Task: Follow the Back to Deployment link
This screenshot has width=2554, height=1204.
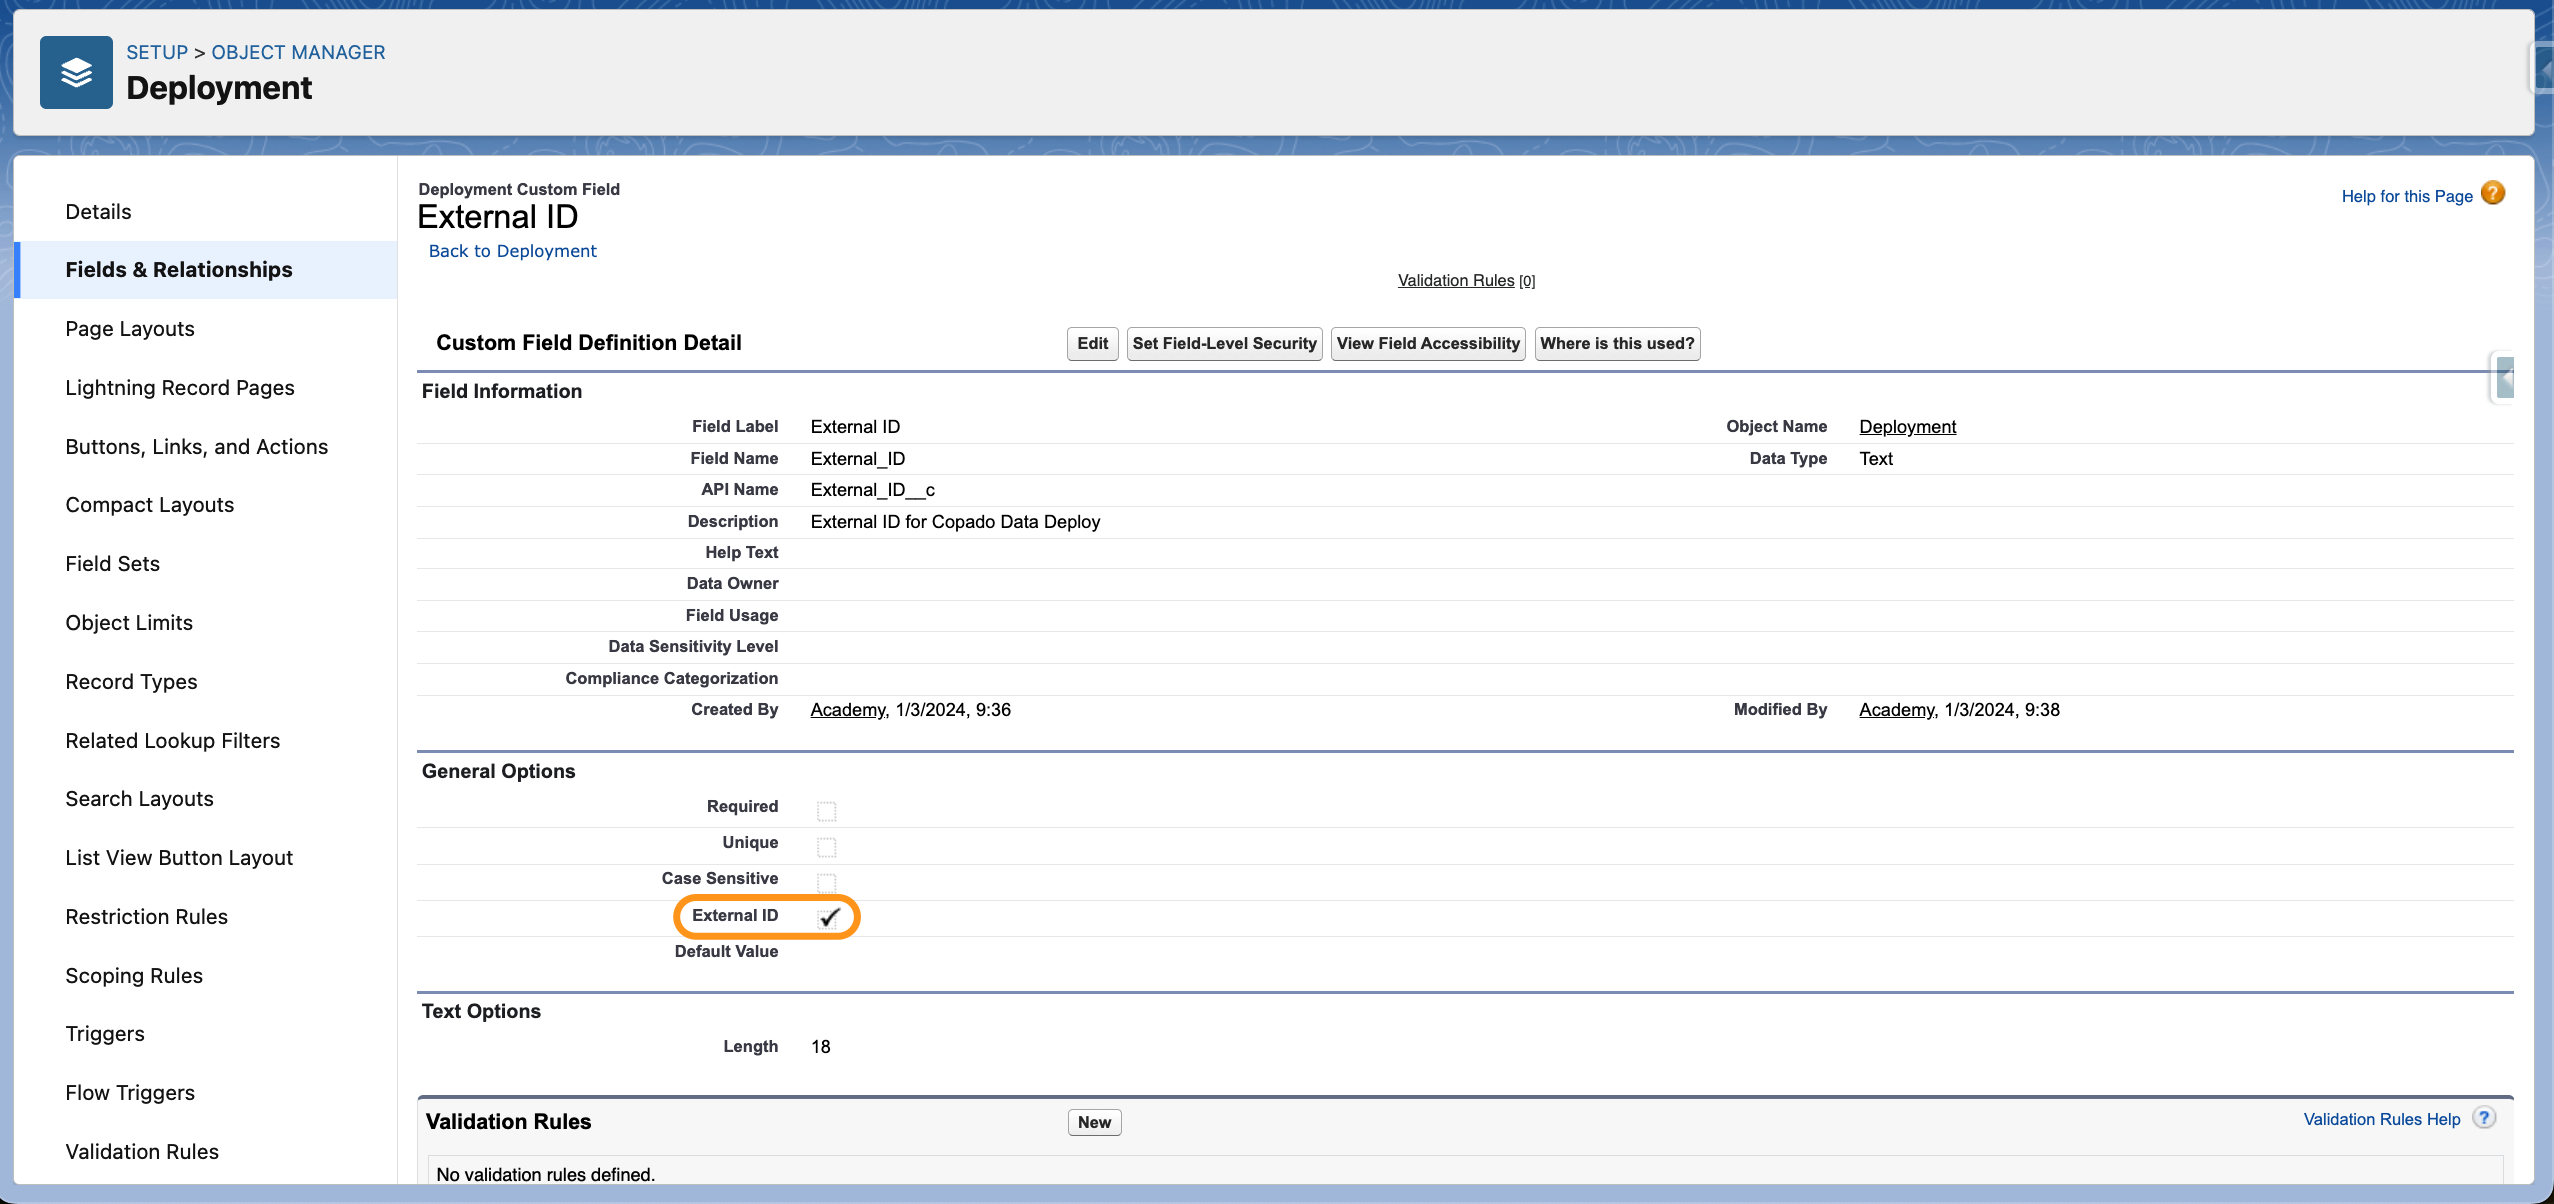Action: pos(512,251)
